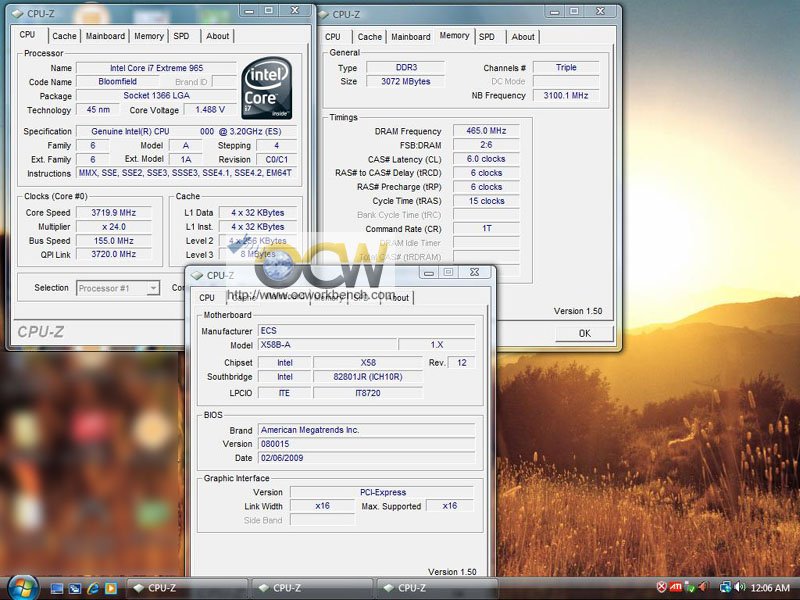
Task: Click the Switch Between Windows quick launch icon
Action: [74, 588]
